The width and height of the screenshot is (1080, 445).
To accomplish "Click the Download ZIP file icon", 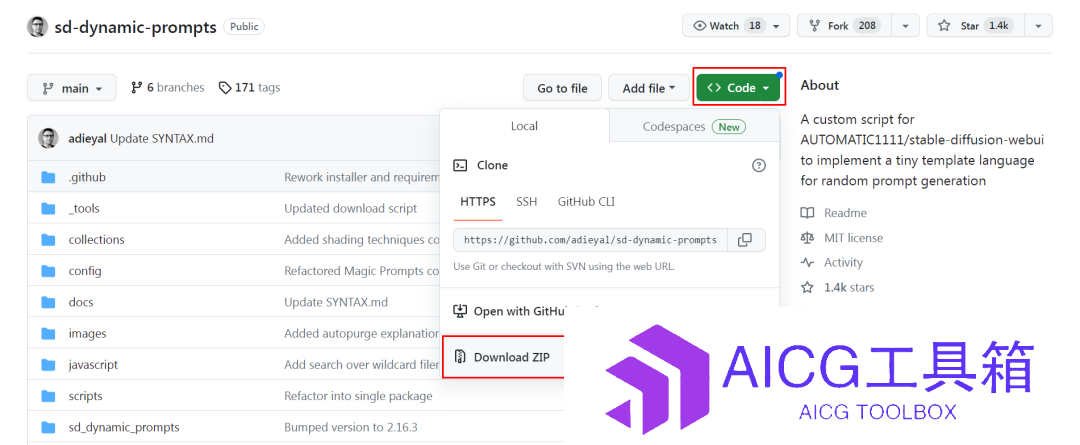I will click(460, 357).
